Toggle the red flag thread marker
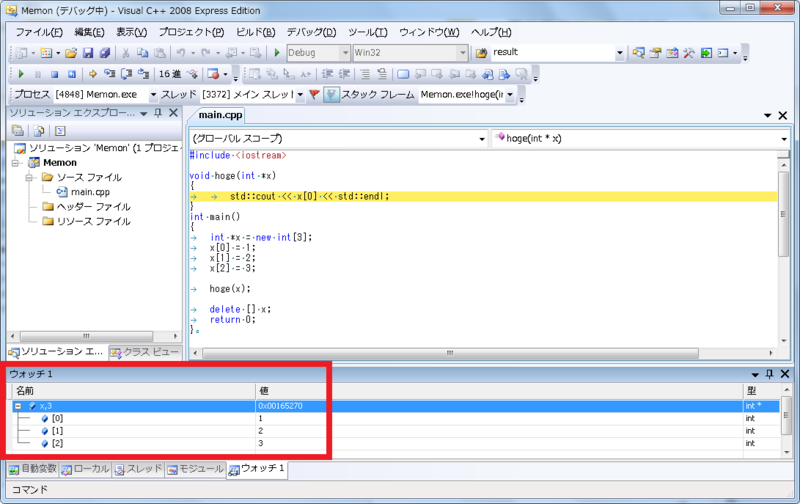The width and height of the screenshot is (800, 504). point(314,95)
